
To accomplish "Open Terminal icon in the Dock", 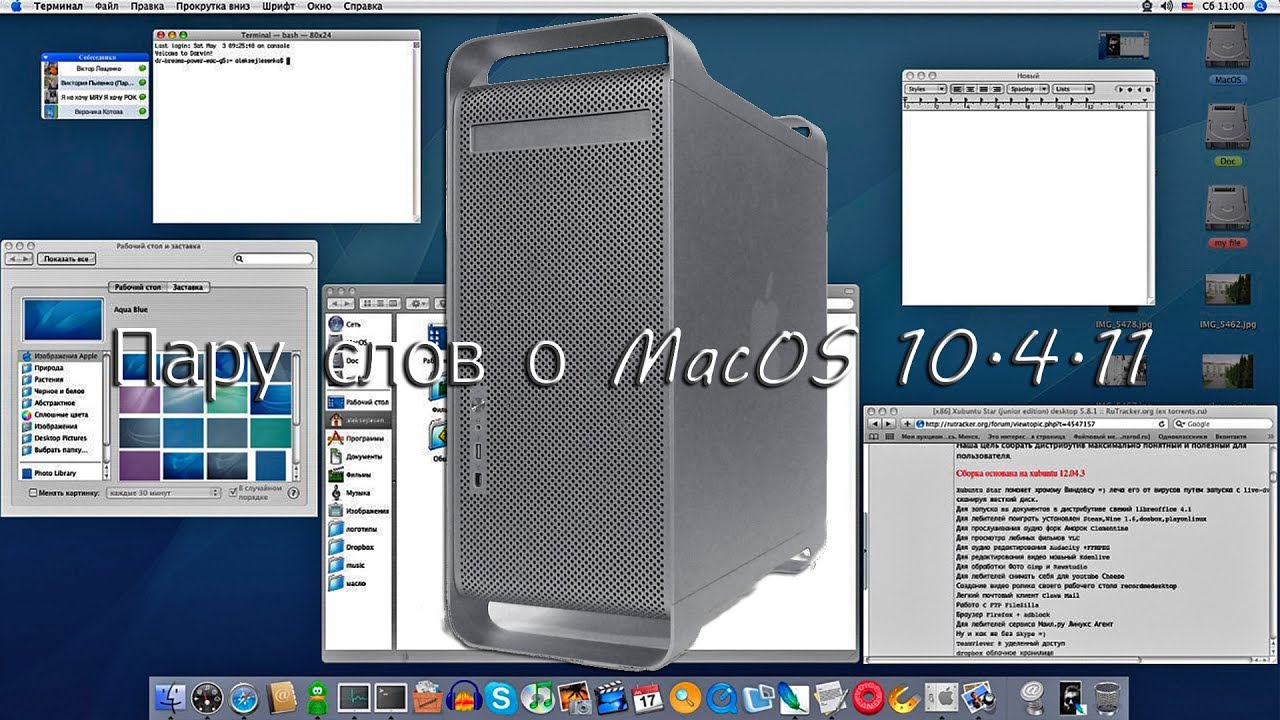I will point(390,697).
